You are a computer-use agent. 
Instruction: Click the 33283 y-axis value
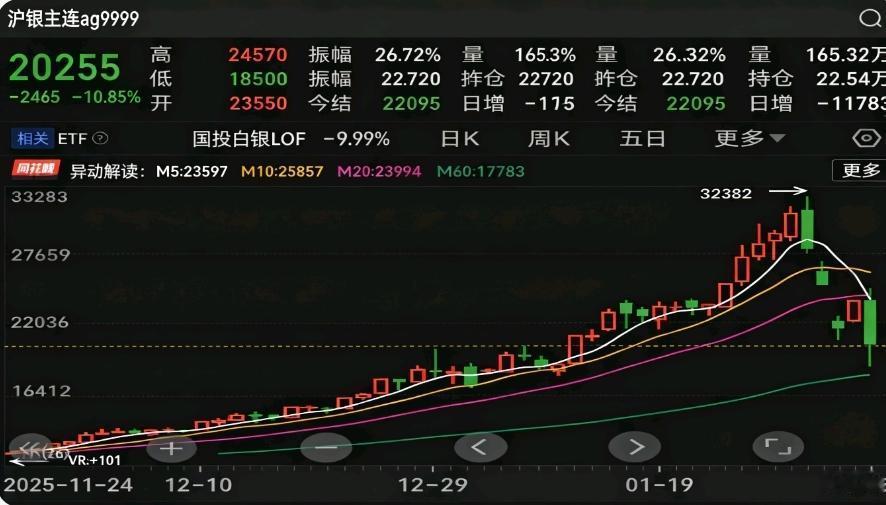40,197
